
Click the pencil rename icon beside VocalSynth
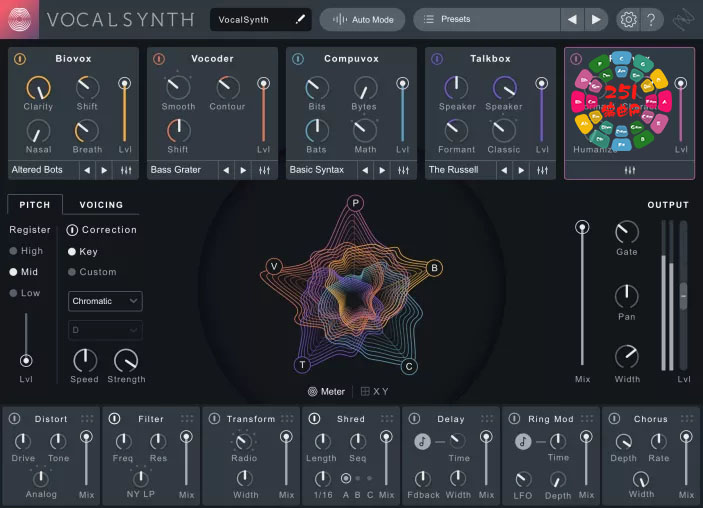coord(300,19)
